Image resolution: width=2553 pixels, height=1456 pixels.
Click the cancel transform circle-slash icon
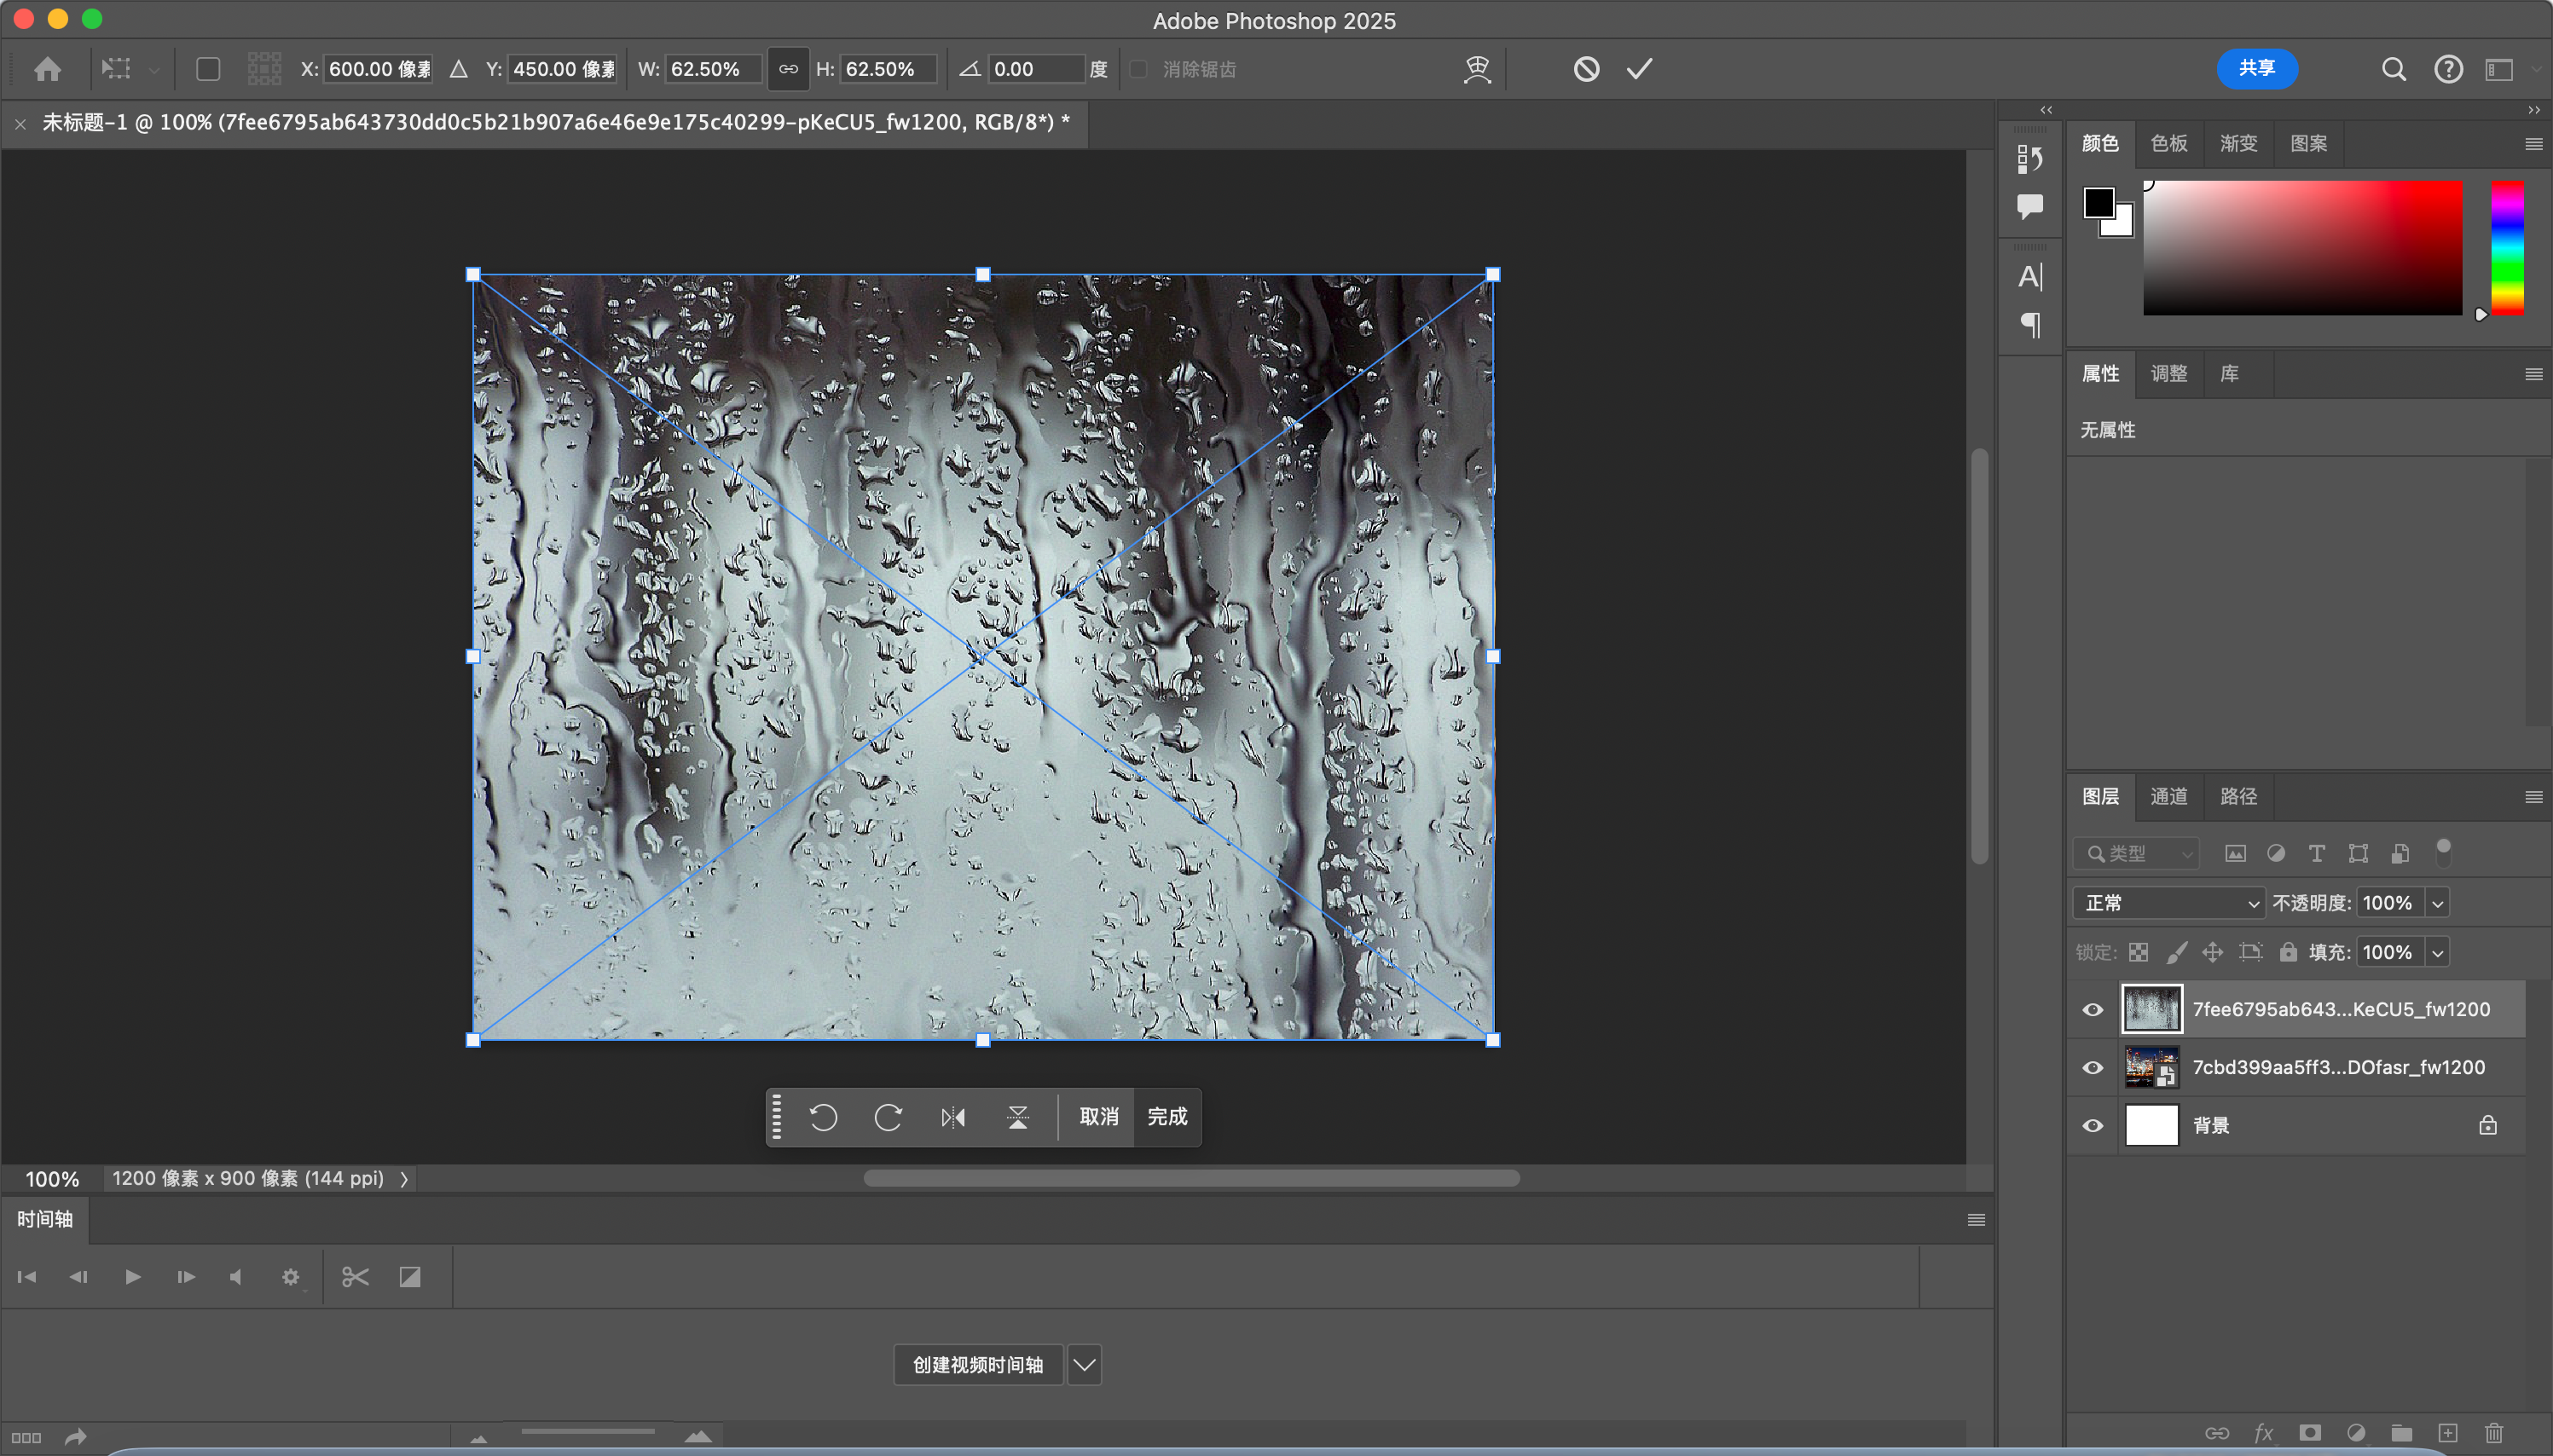(1586, 69)
